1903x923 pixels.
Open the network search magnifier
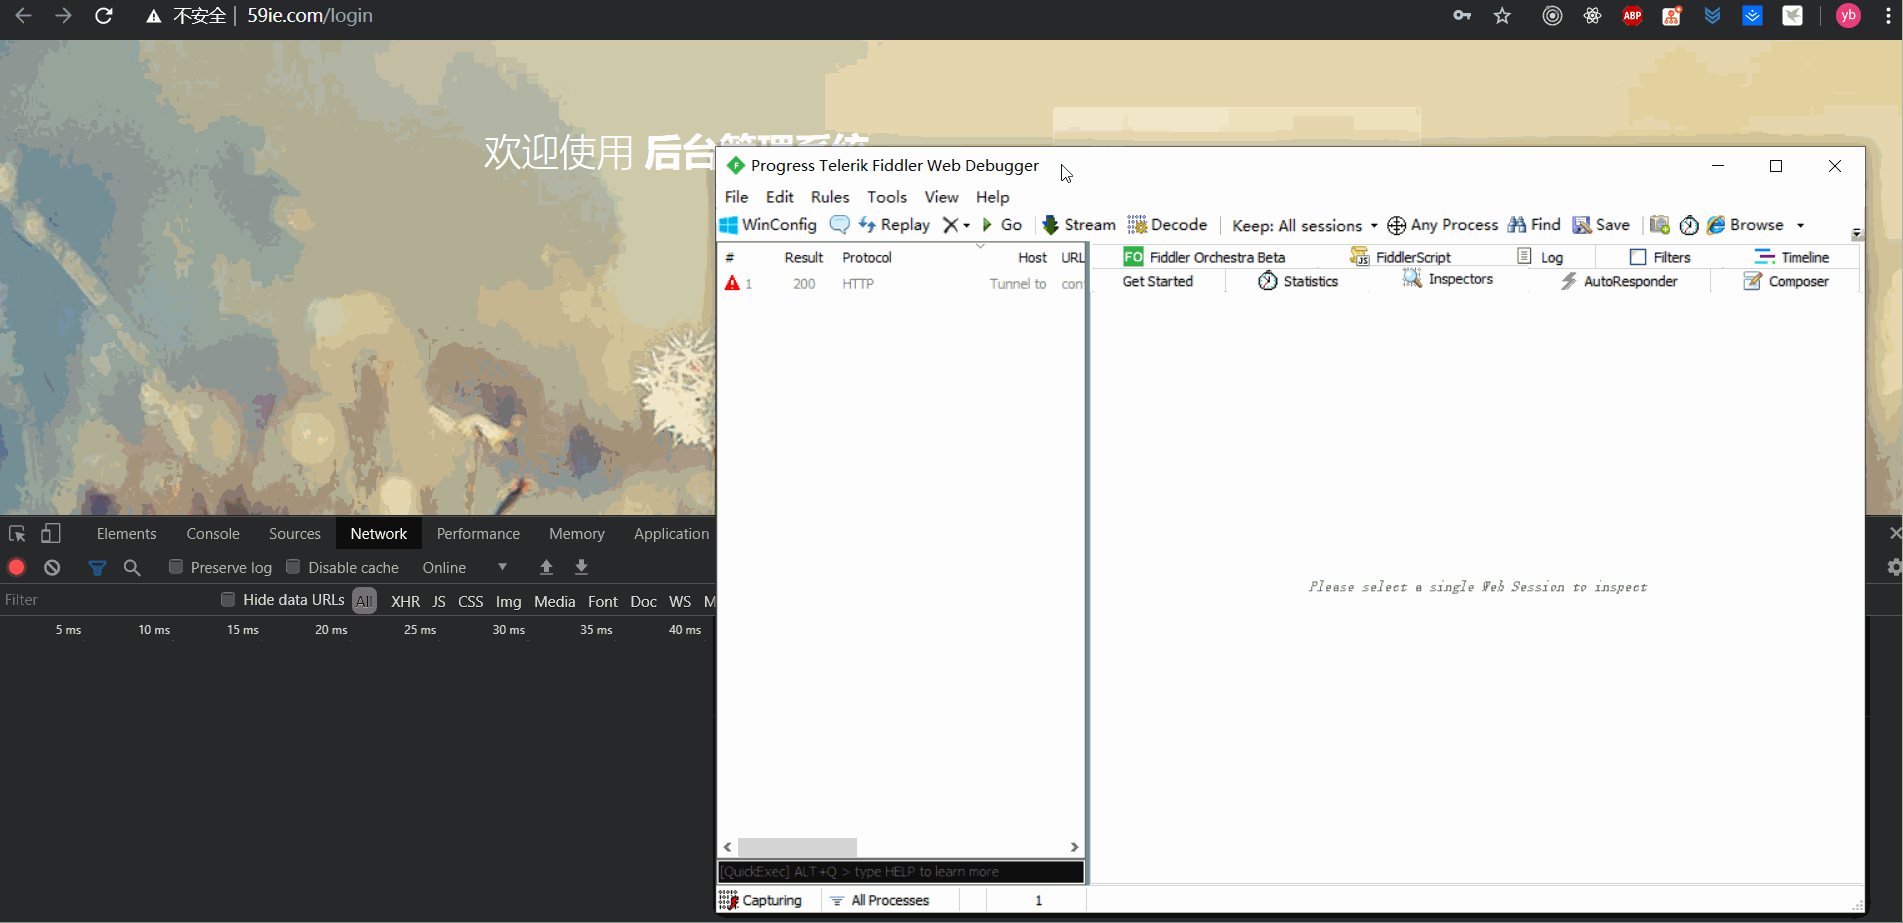[132, 567]
